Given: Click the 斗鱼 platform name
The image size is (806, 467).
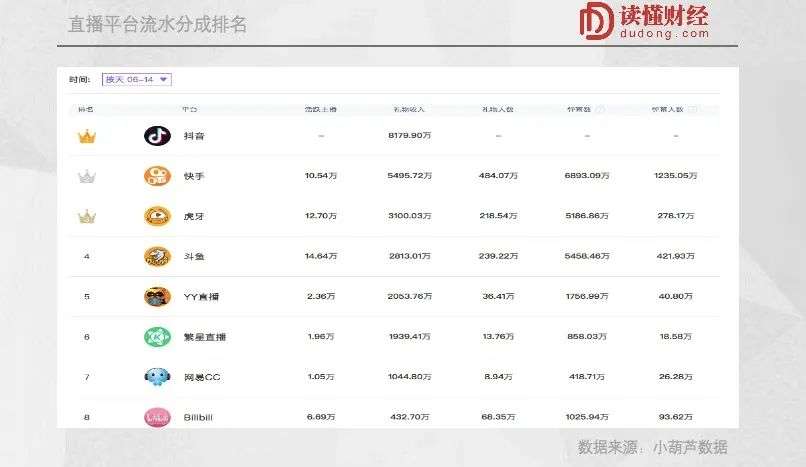Looking at the screenshot, I should [194, 256].
